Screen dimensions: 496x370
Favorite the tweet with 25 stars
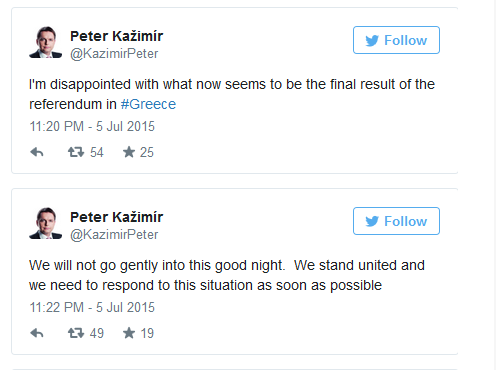tap(129, 152)
